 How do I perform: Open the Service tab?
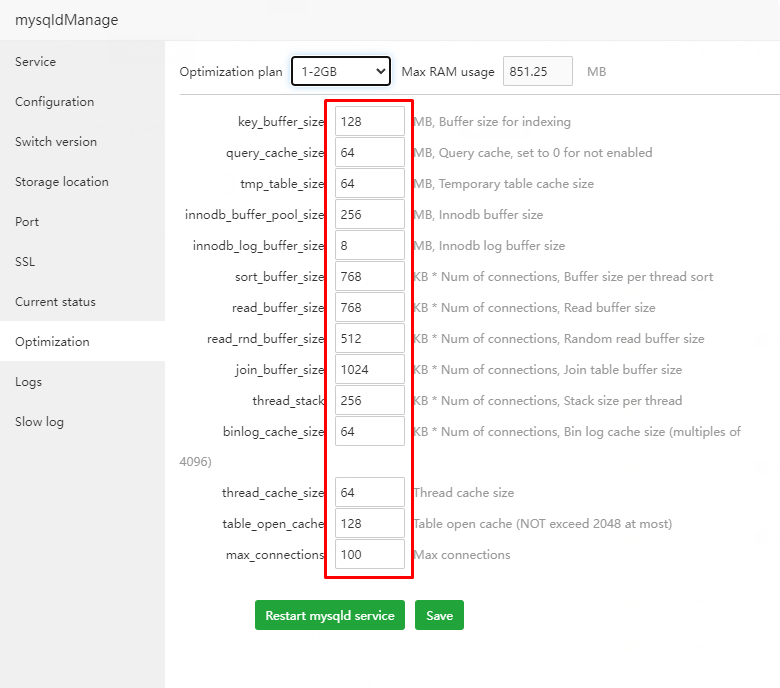pyautogui.click(x=36, y=62)
